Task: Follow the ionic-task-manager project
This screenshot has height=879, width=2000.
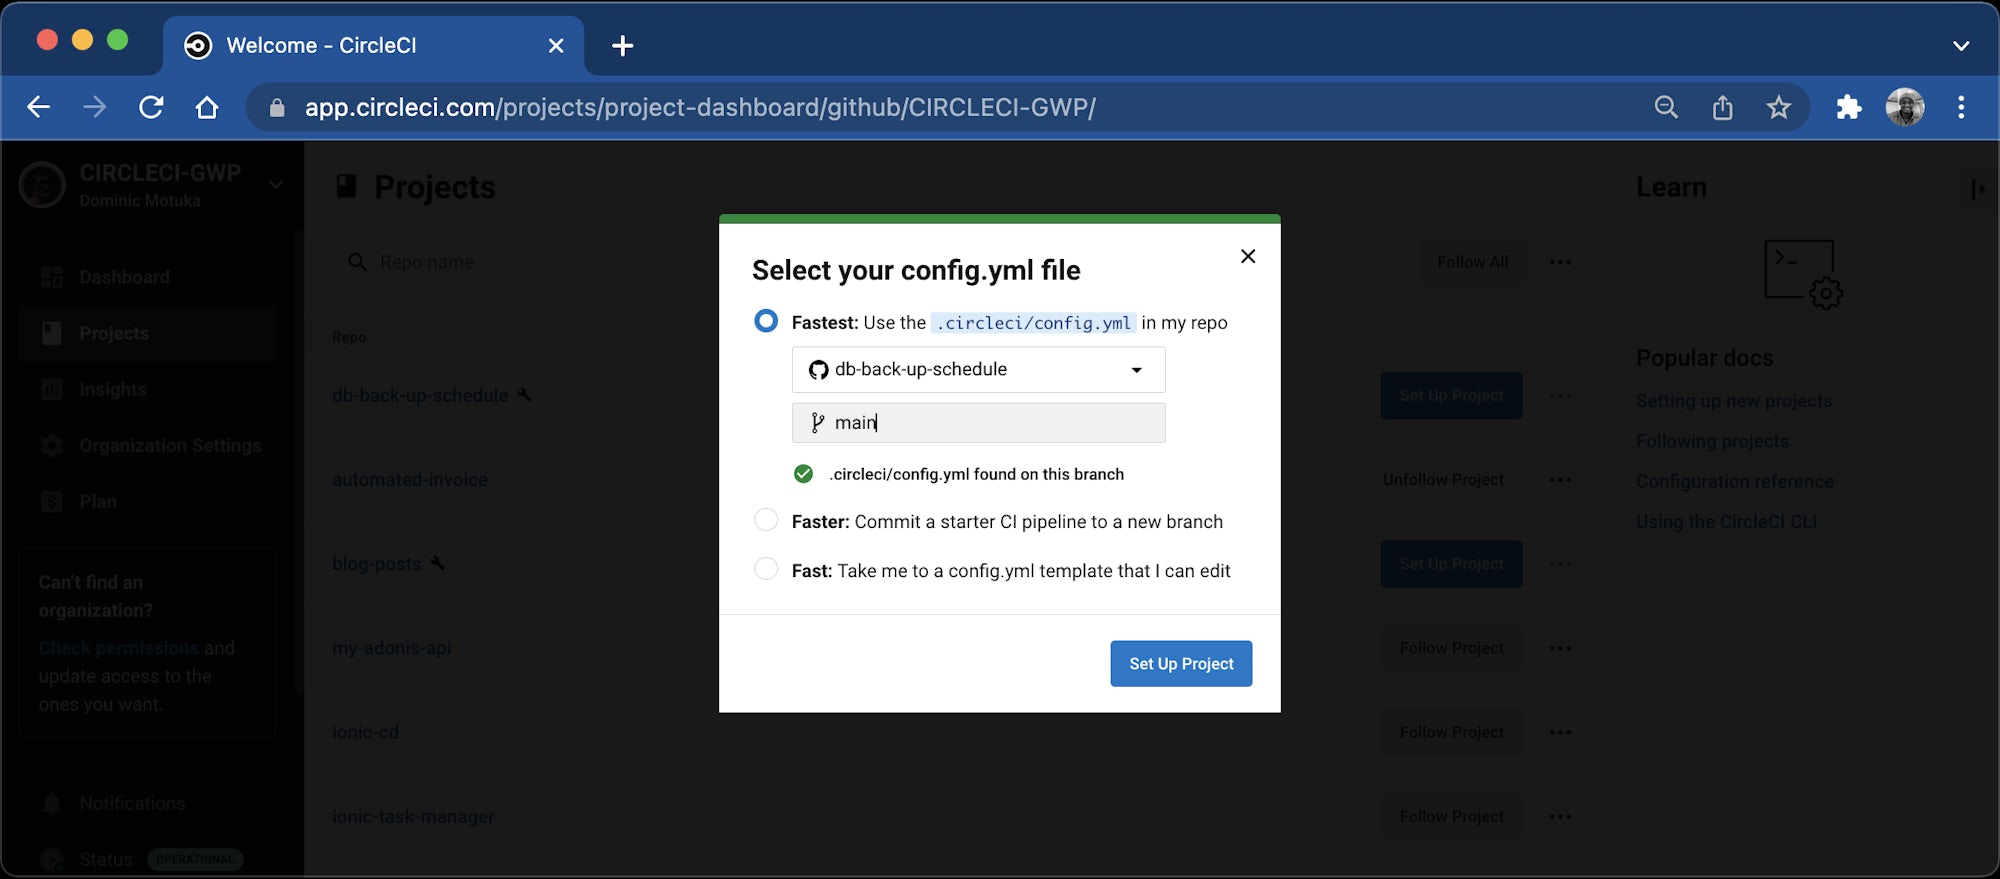Action: [1451, 816]
